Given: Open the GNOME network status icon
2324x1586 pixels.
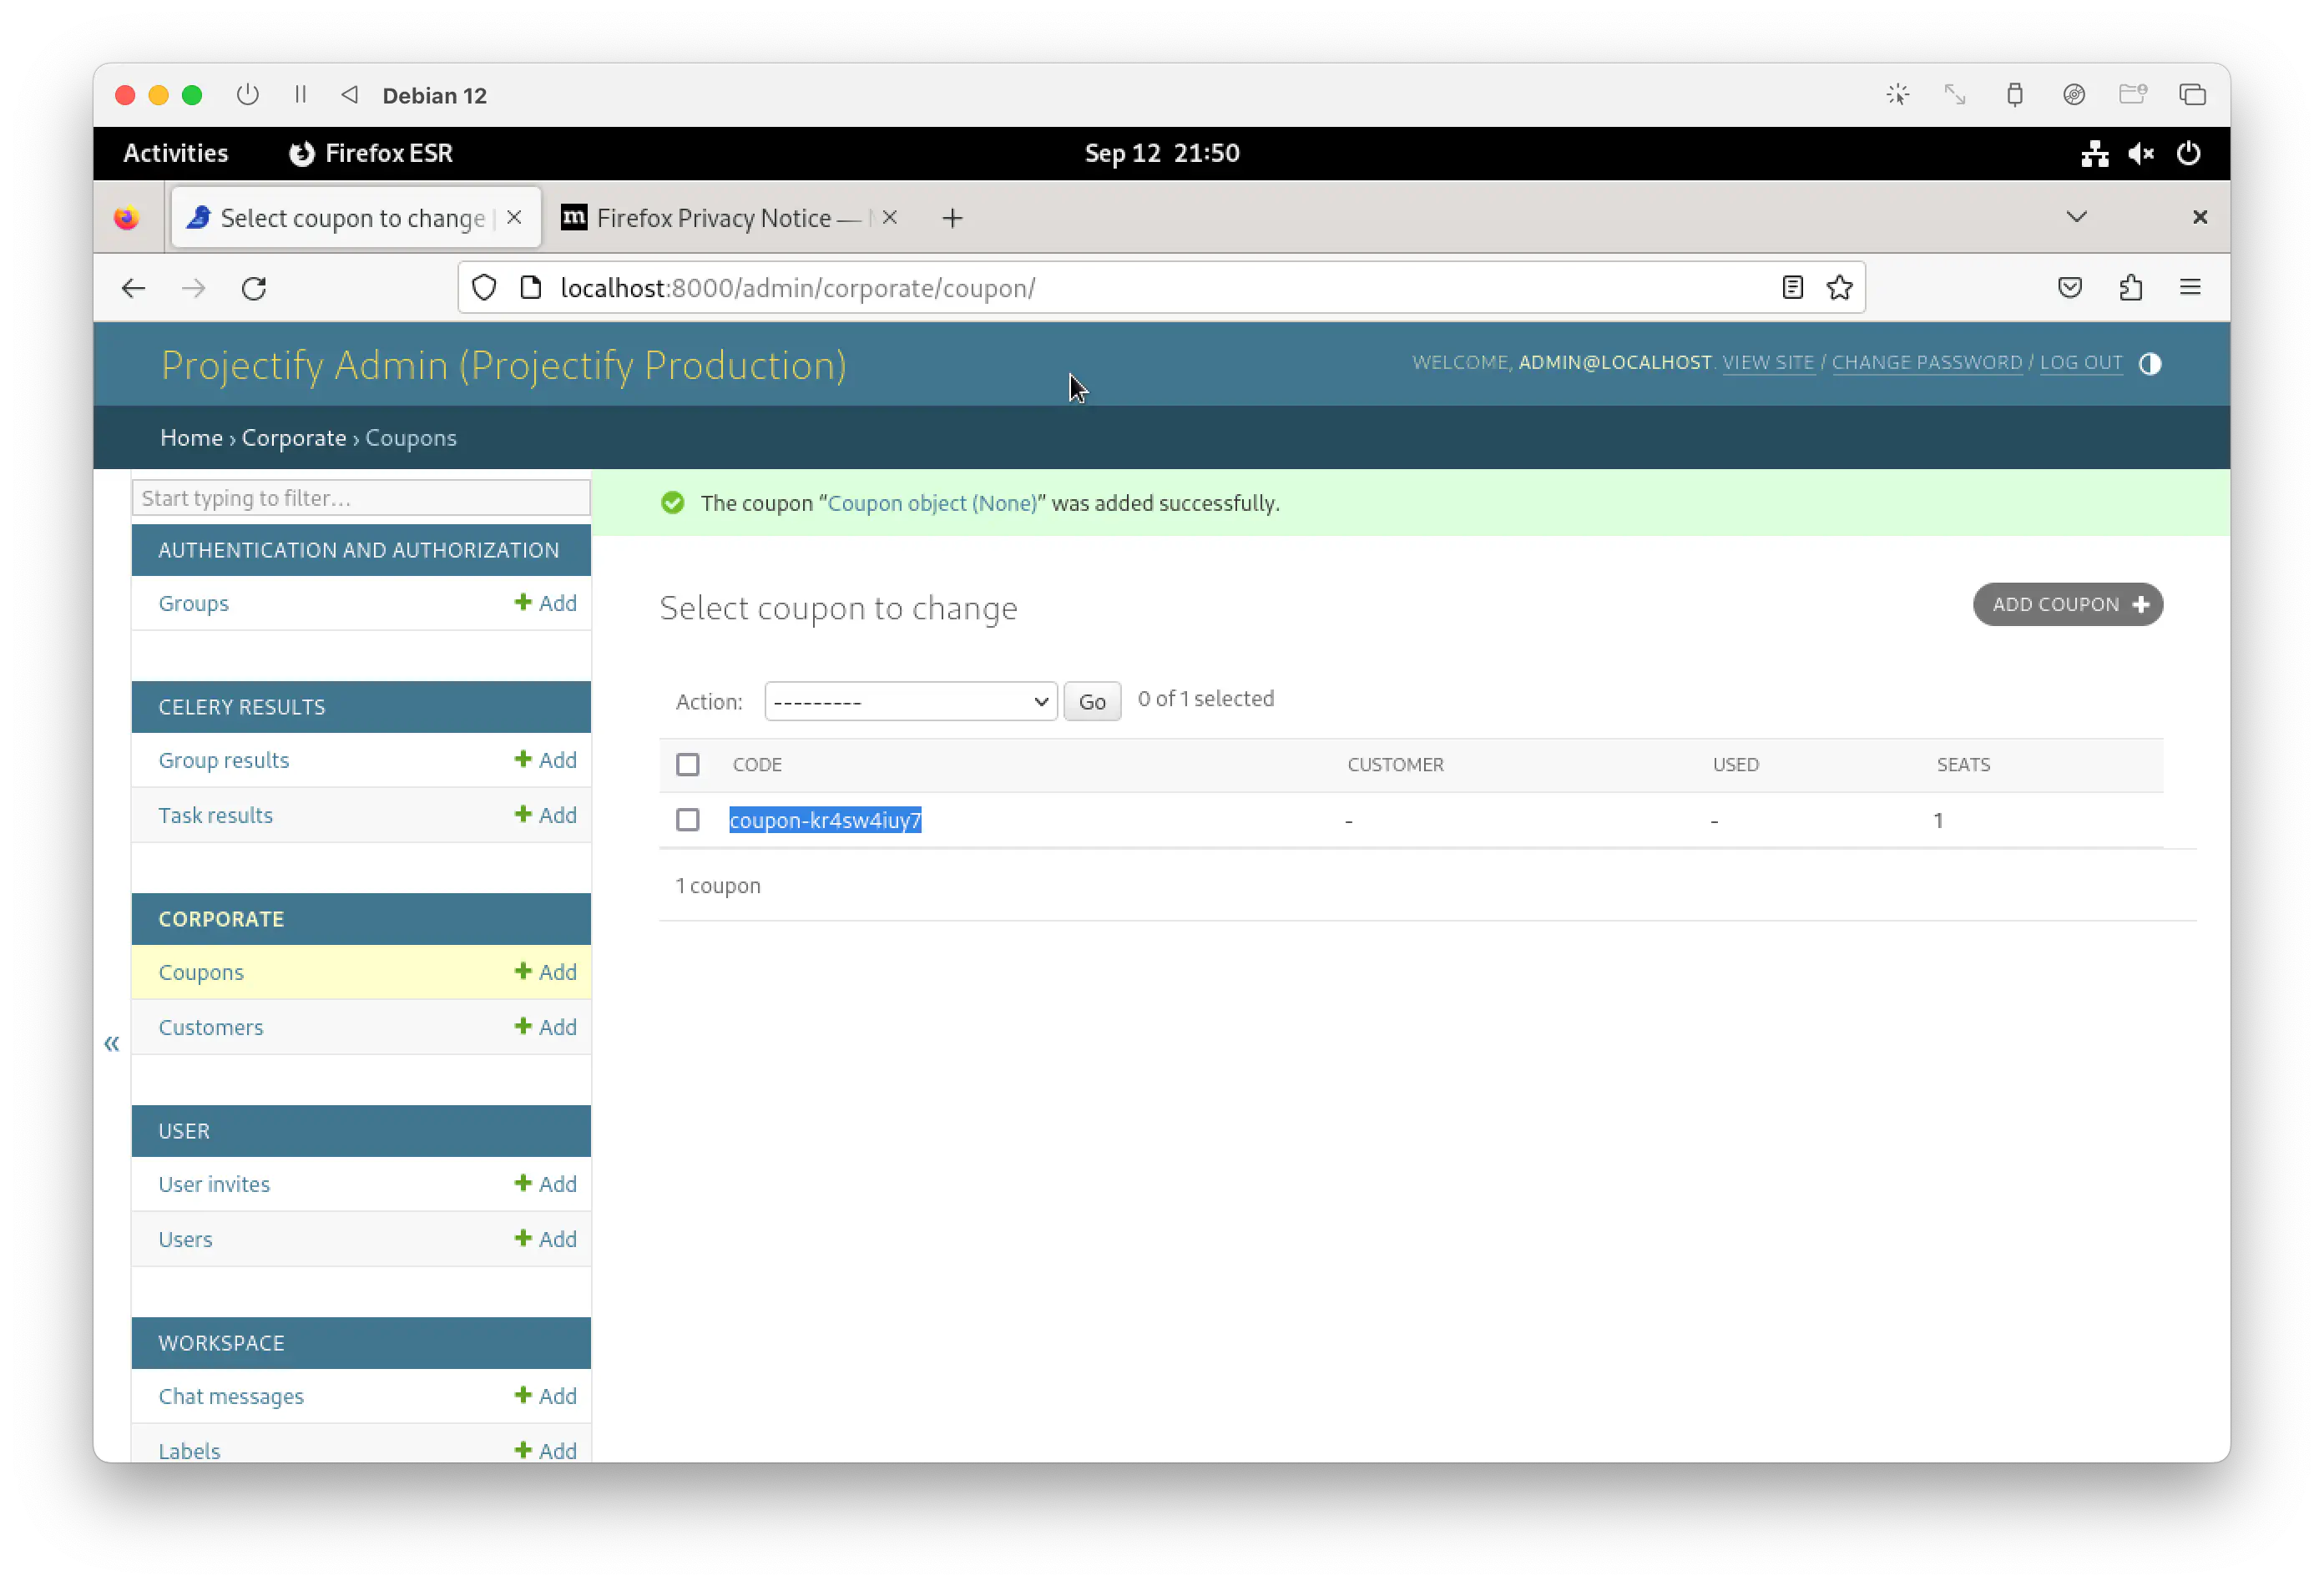Looking at the screenshot, I should click(x=2094, y=153).
